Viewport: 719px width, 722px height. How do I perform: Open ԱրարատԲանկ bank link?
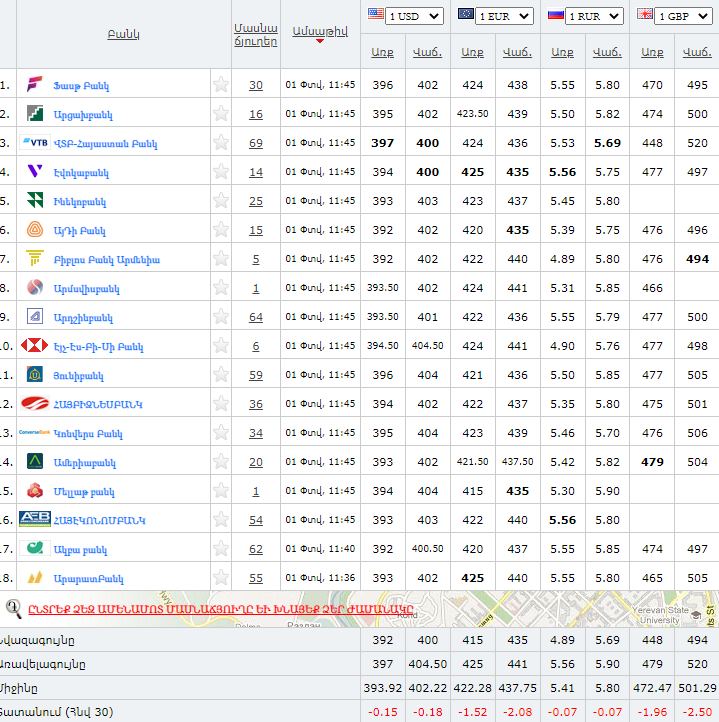click(88, 579)
